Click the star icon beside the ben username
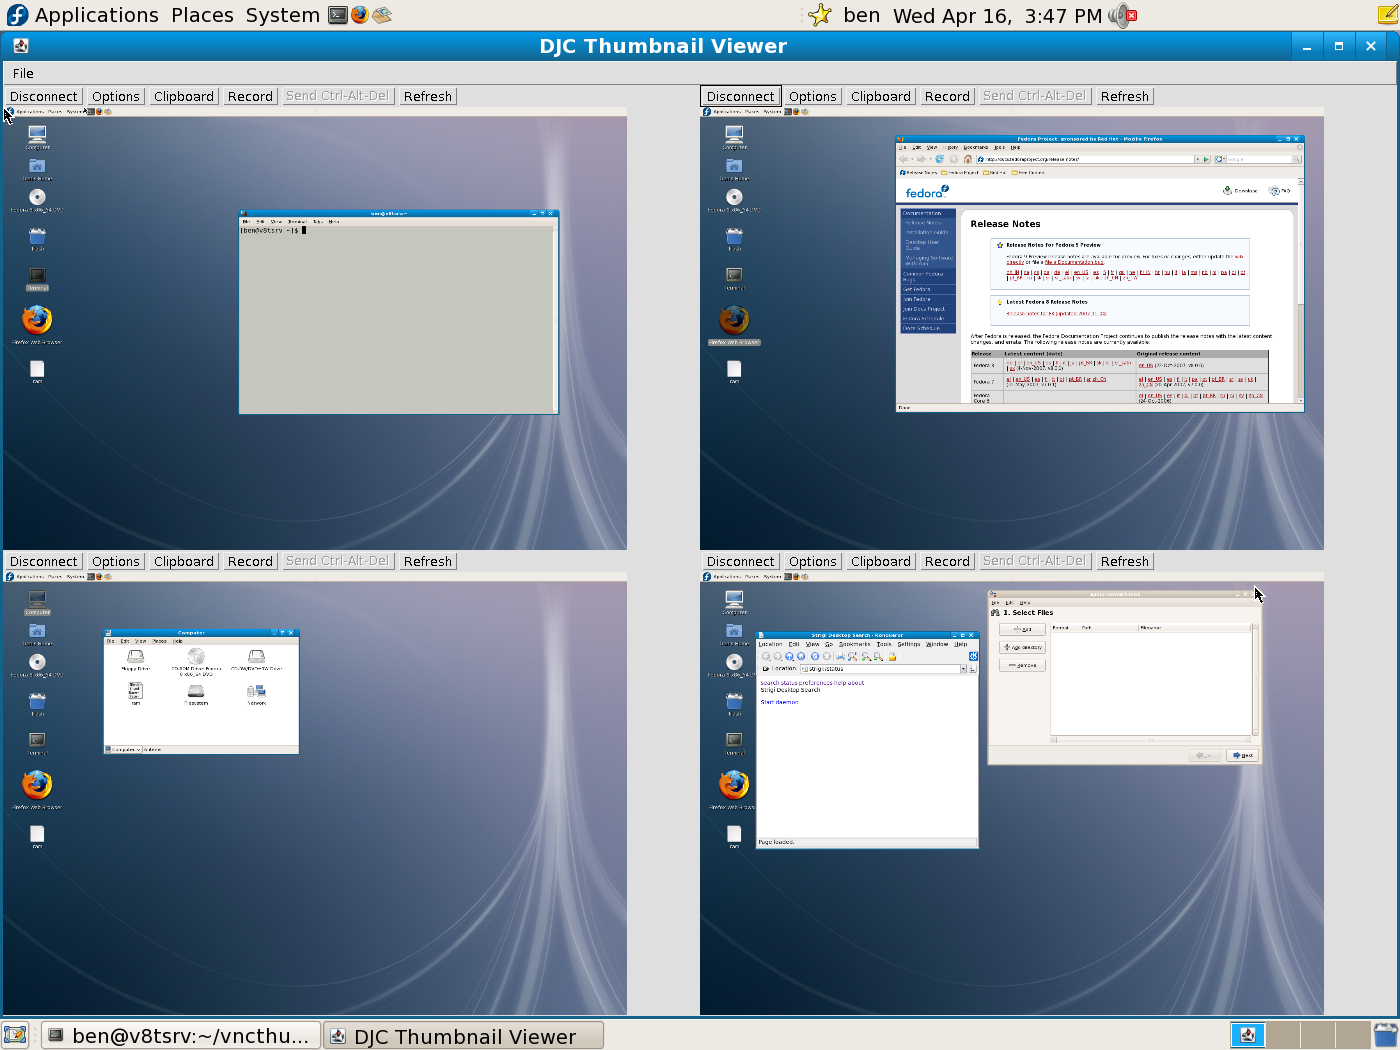This screenshot has height=1050, width=1400. point(820,15)
